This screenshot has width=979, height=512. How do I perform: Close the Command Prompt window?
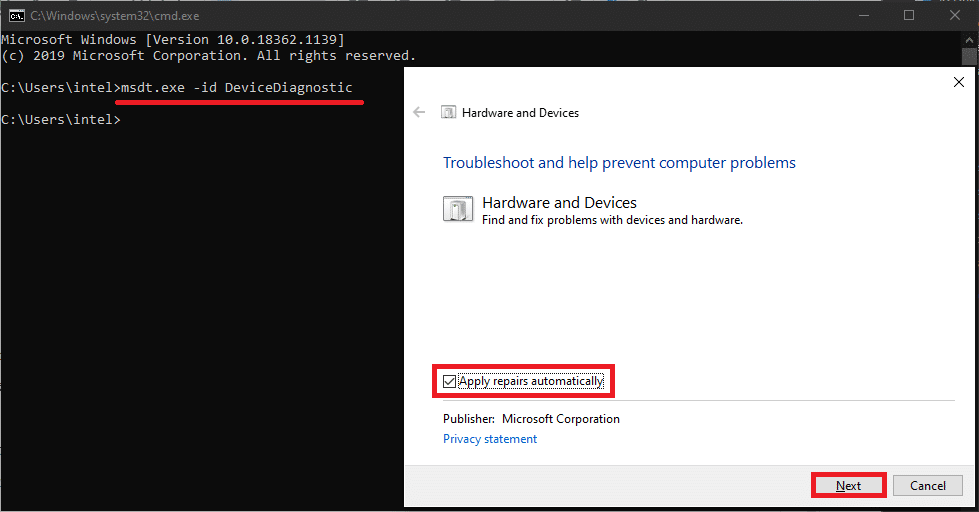point(954,16)
